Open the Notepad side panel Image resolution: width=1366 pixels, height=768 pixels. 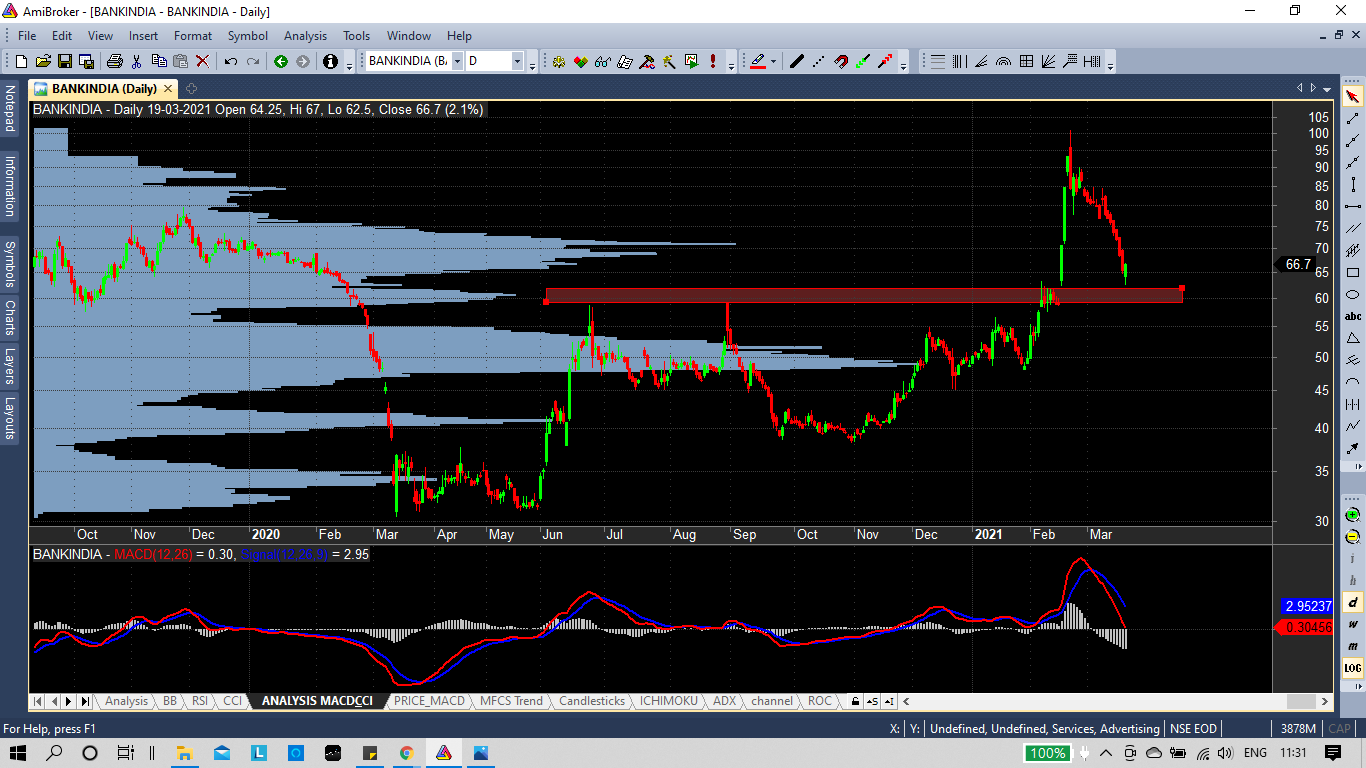tap(10, 110)
